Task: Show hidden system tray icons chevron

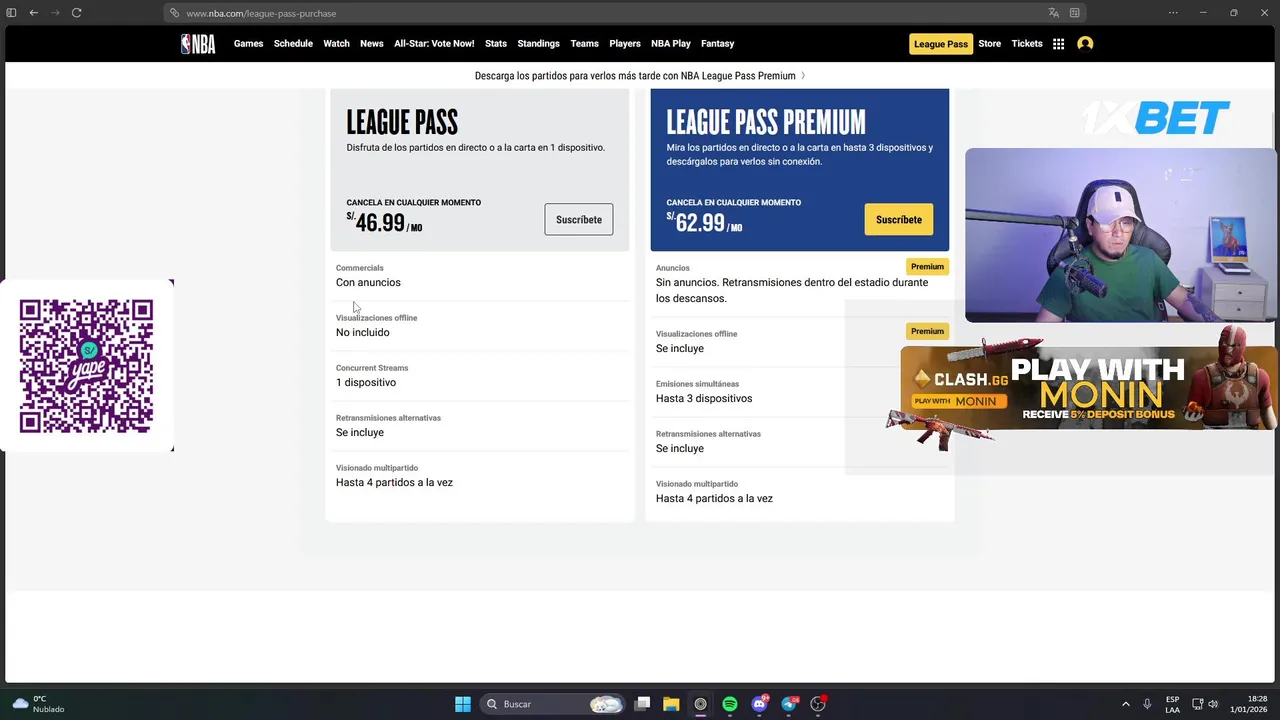Action: point(1125,704)
